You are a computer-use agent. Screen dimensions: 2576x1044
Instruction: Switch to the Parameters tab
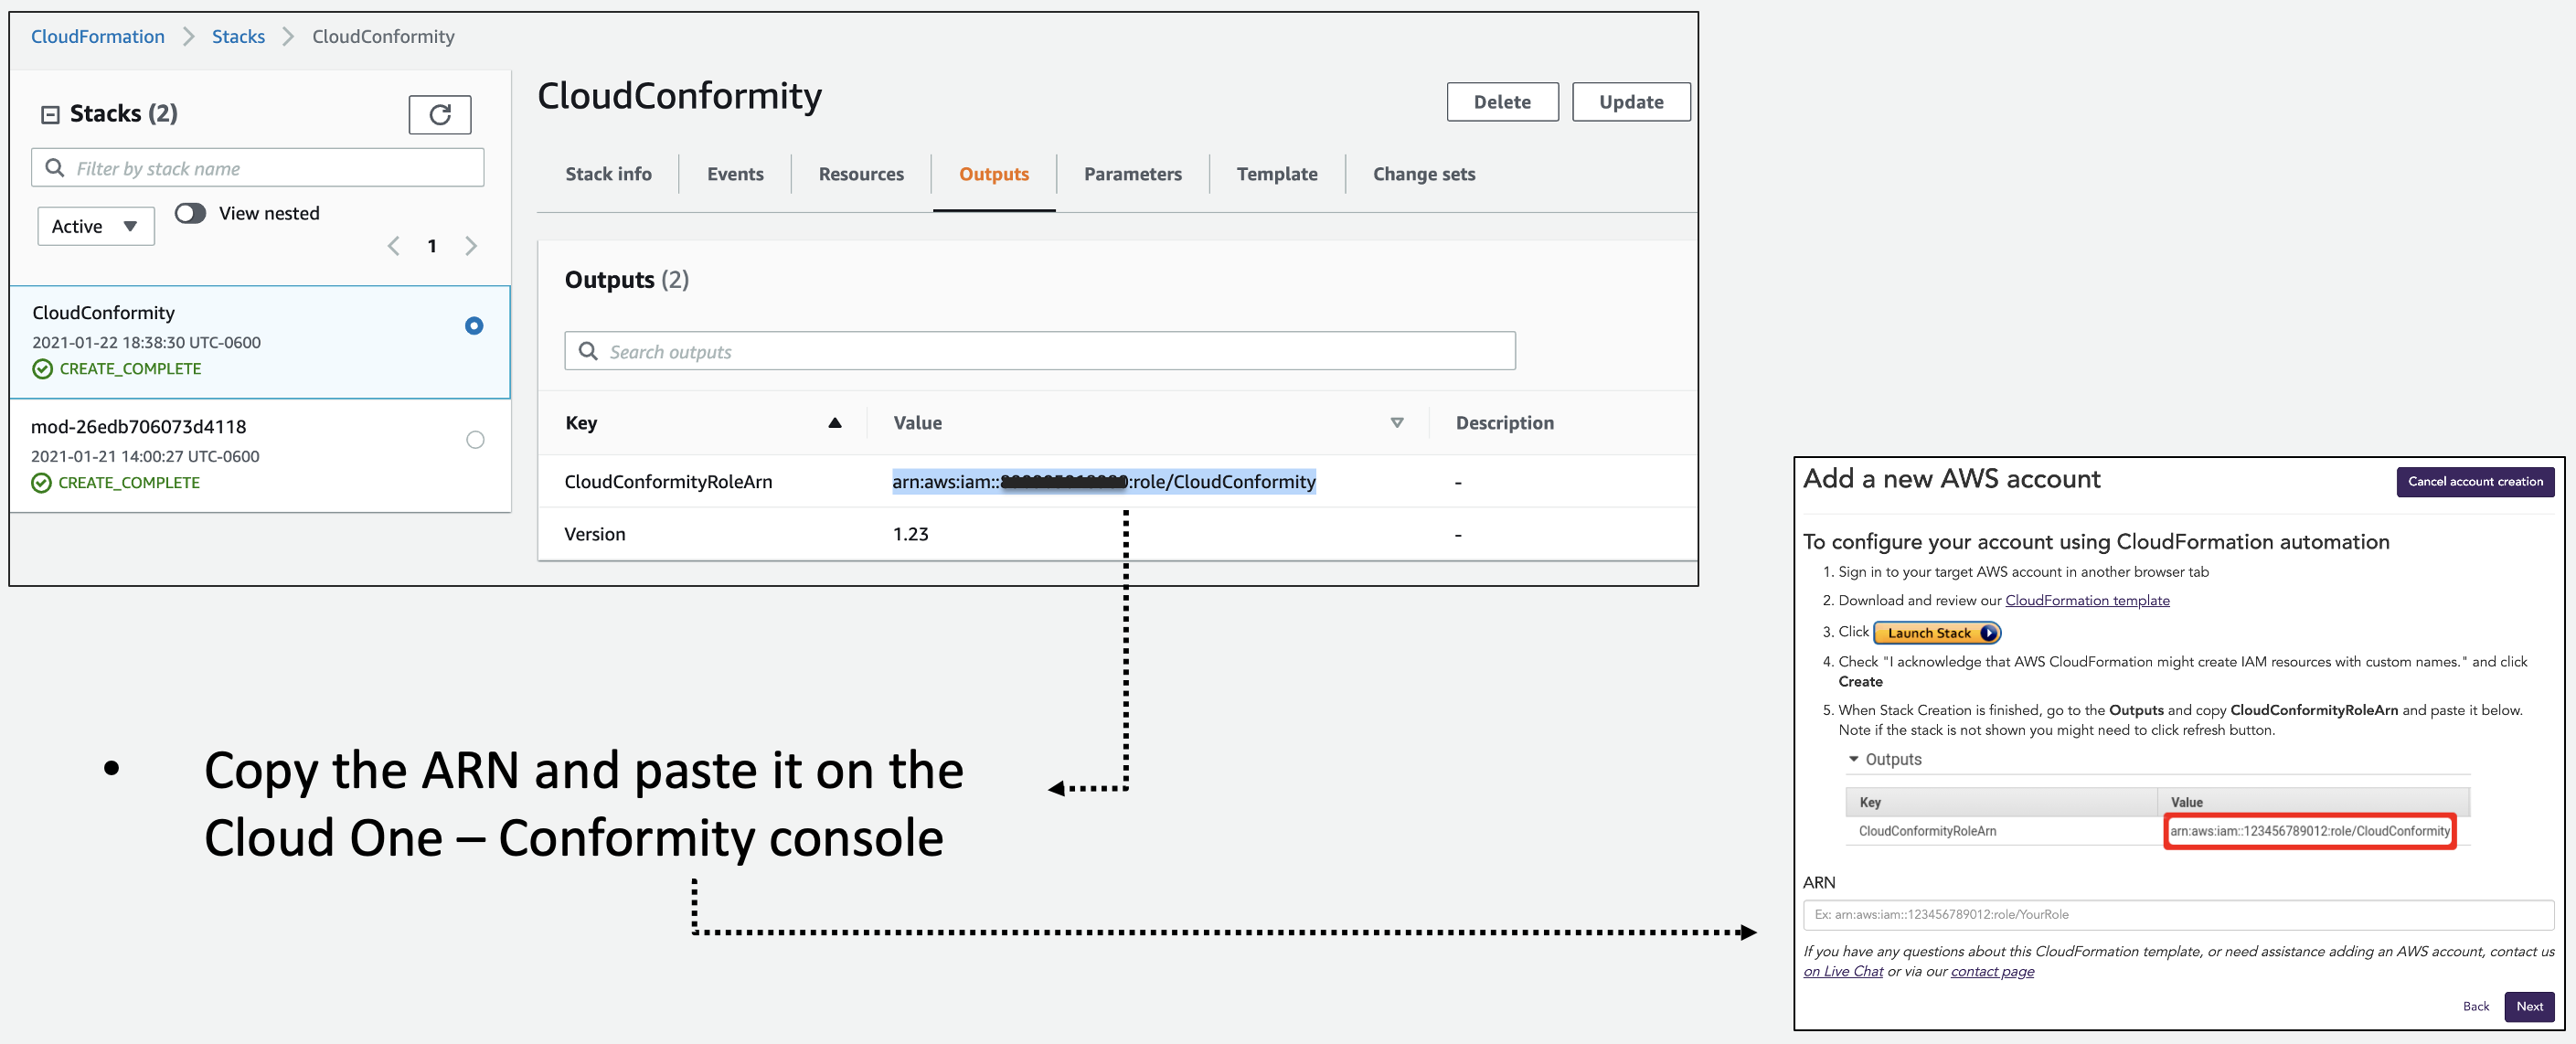[1133, 174]
